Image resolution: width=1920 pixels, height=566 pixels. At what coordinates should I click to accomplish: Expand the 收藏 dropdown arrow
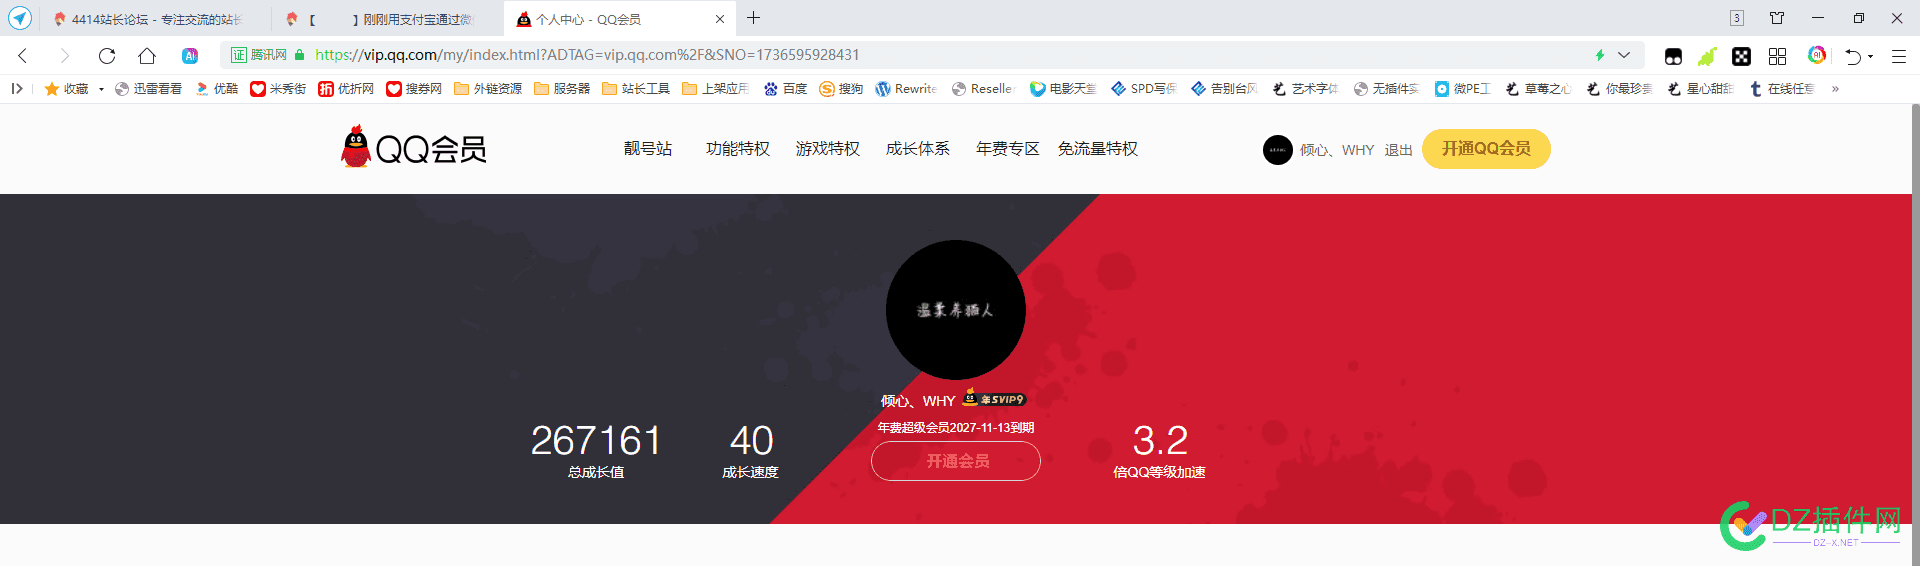(x=101, y=89)
